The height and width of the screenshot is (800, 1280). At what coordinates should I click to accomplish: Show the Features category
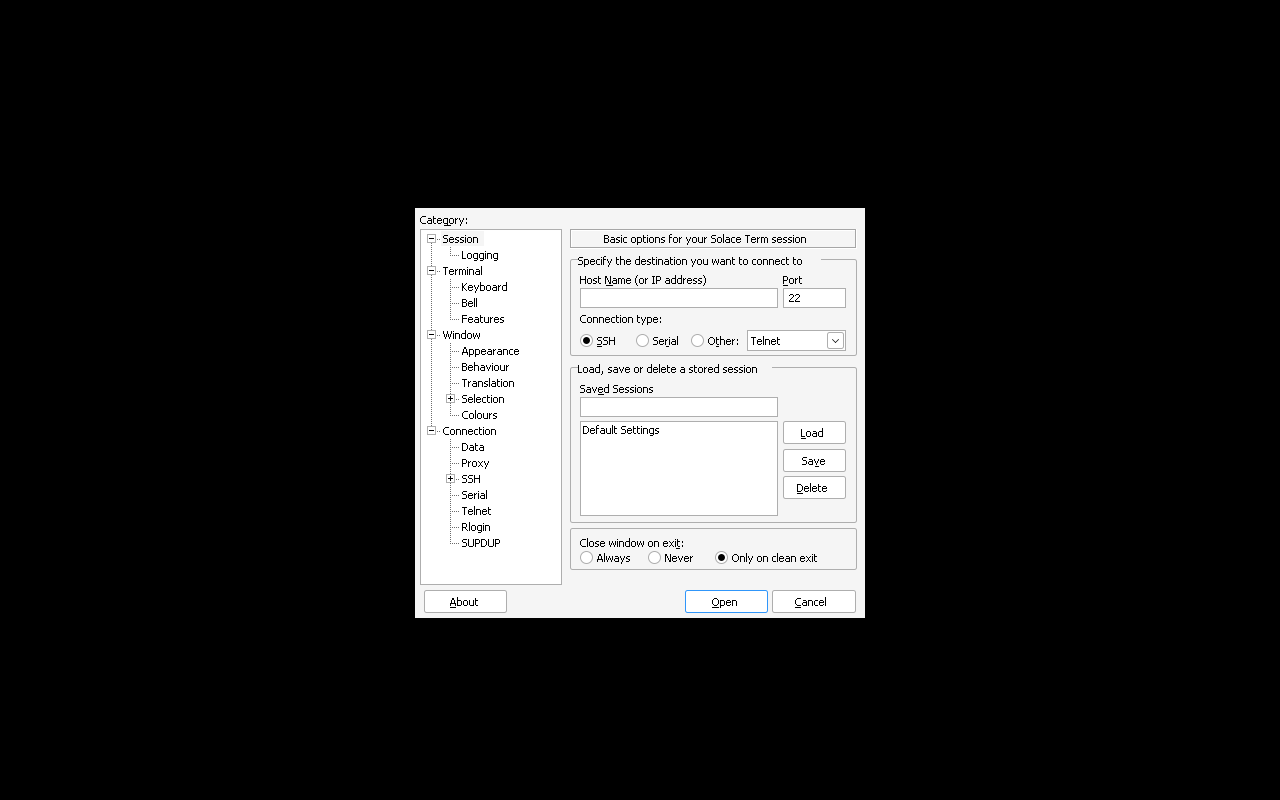[x=483, y=319]
